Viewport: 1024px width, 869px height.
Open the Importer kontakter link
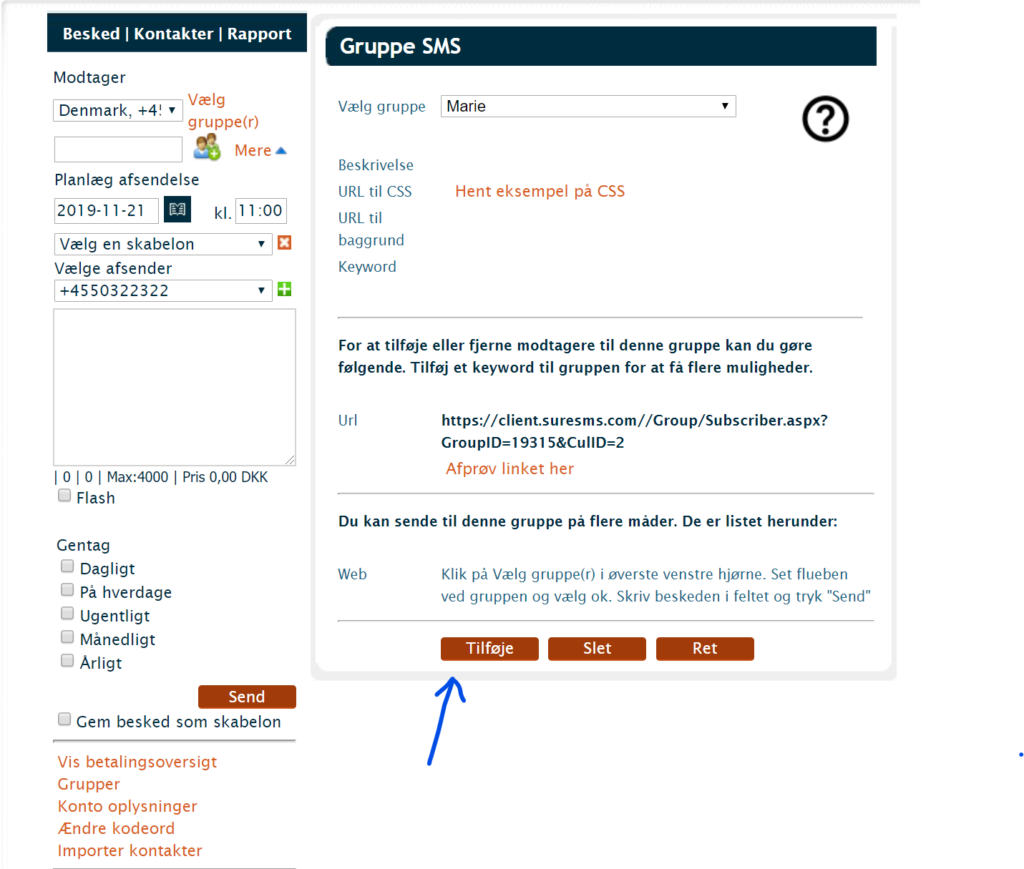[x=130, y=851]
